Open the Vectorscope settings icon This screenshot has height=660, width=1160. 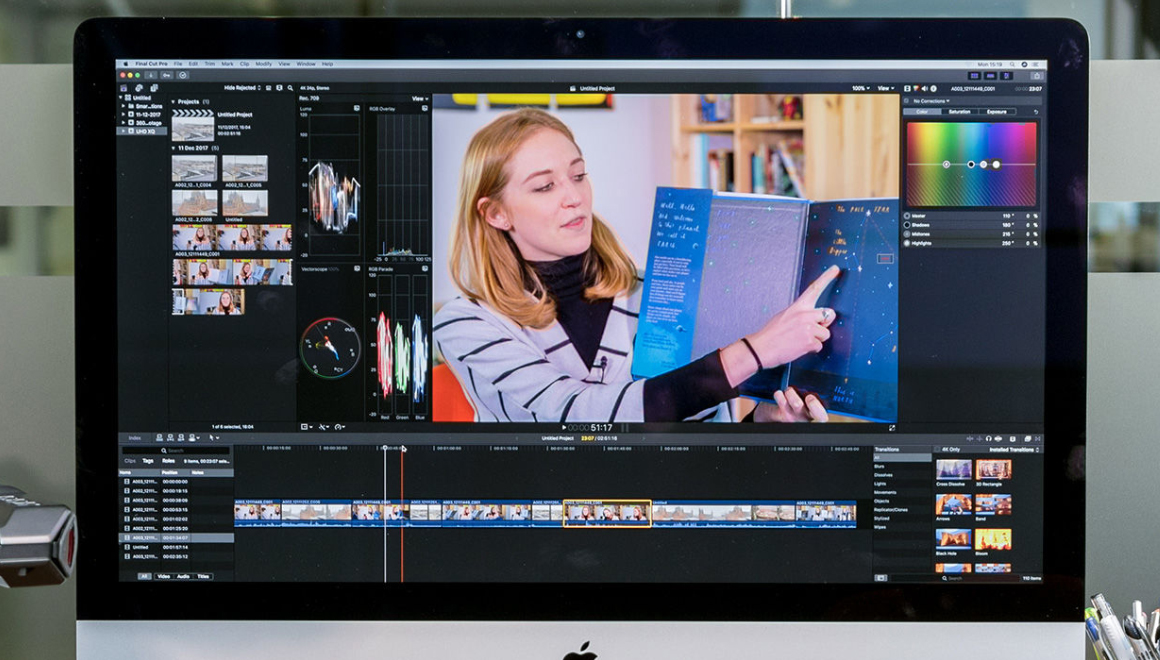(x=357, y=269)
